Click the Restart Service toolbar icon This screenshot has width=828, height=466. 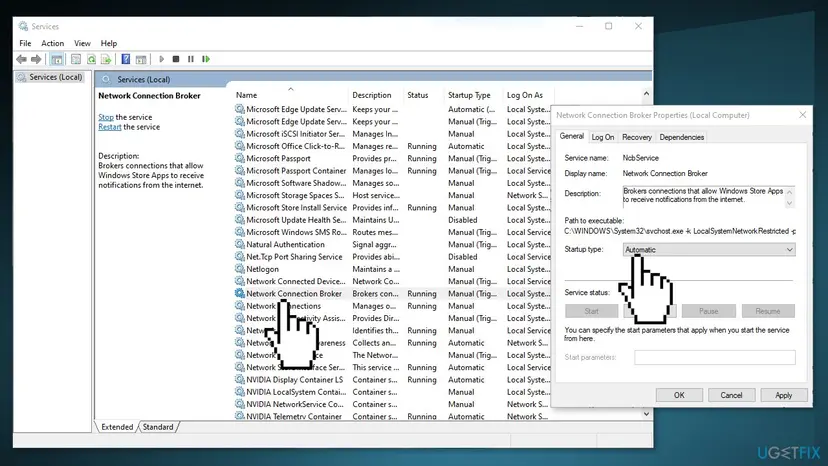pos(206,59)
